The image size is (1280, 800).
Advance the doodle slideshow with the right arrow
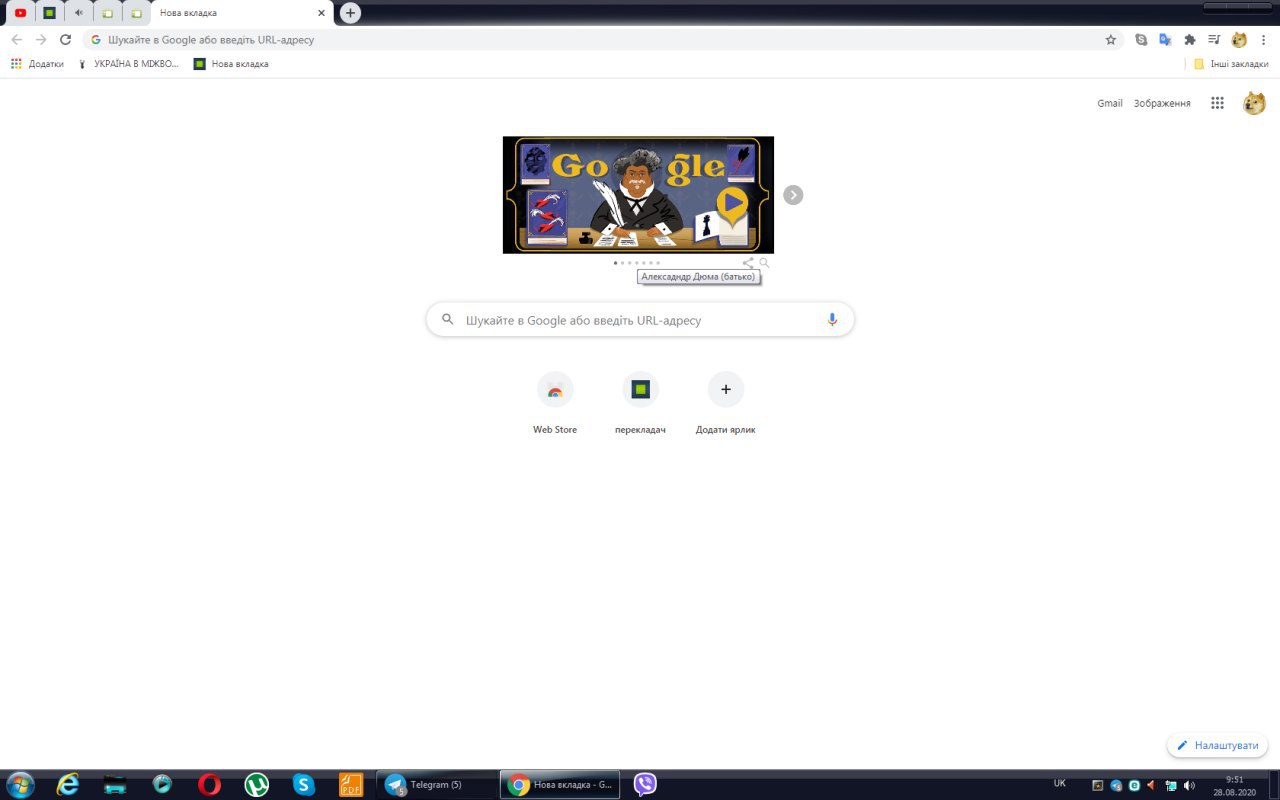coord(793,195)
